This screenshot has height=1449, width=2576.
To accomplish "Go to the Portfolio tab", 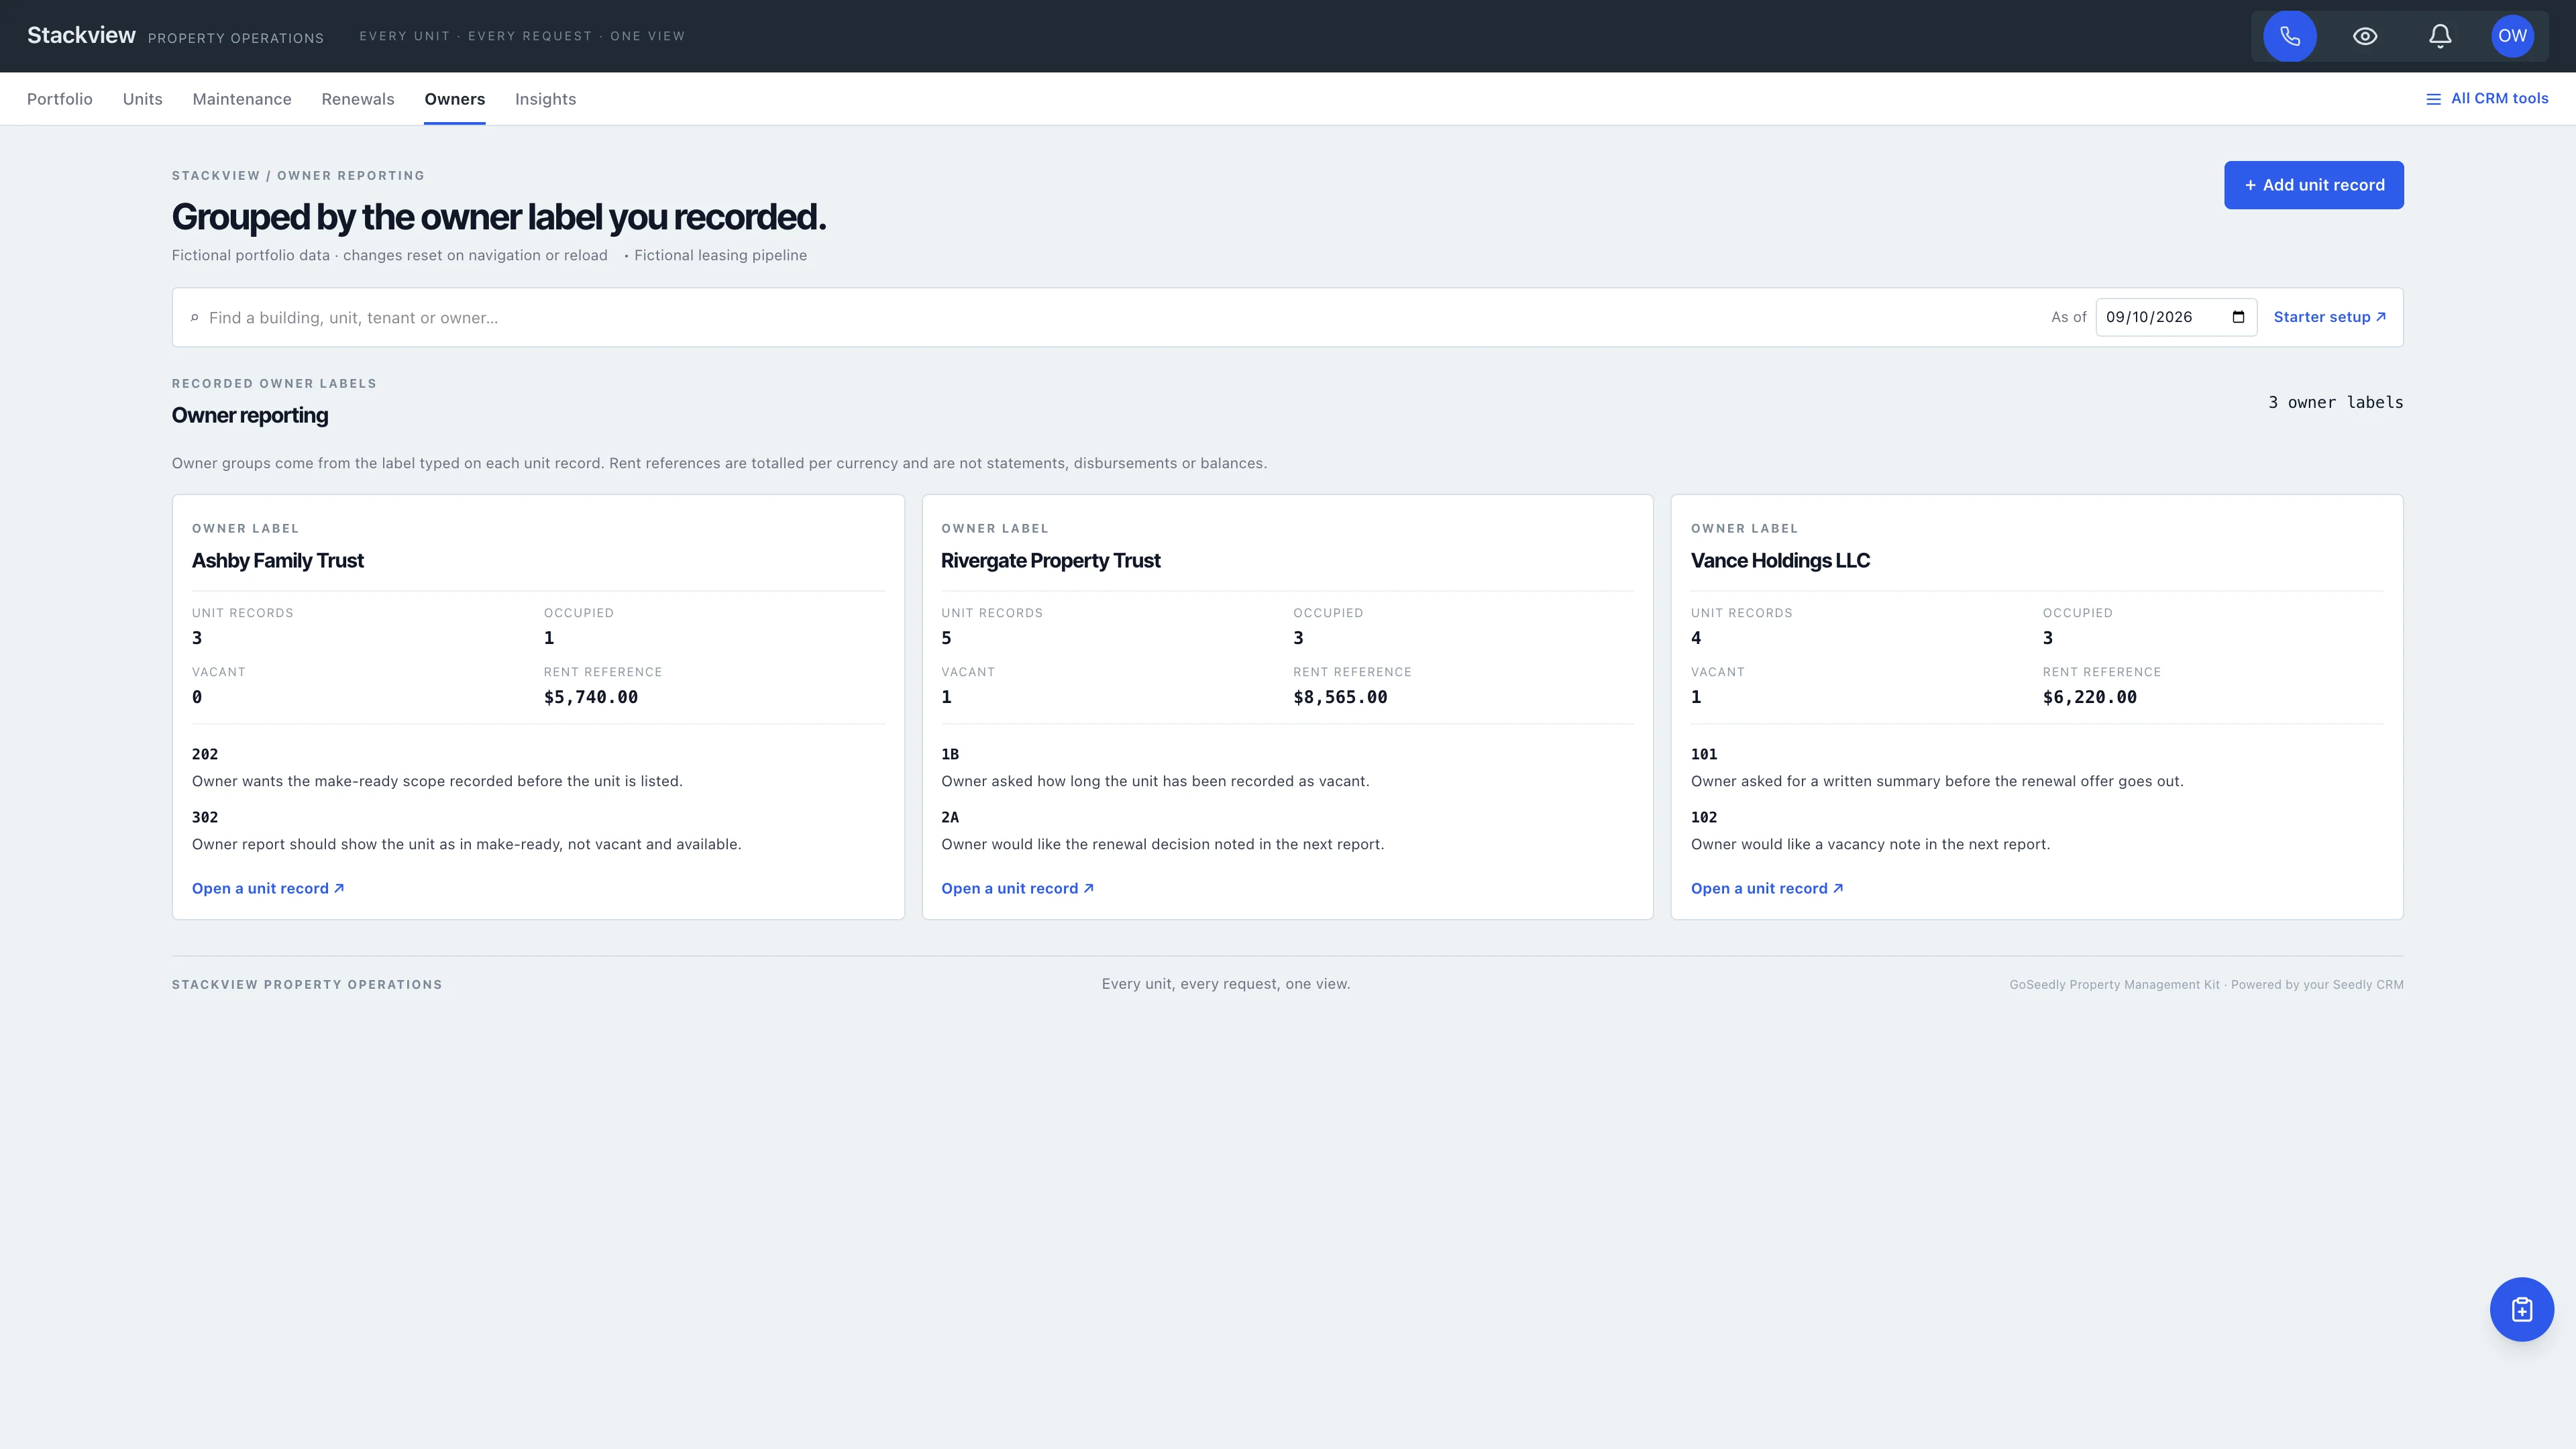I will pyautogui.click(x=60, y=99).
